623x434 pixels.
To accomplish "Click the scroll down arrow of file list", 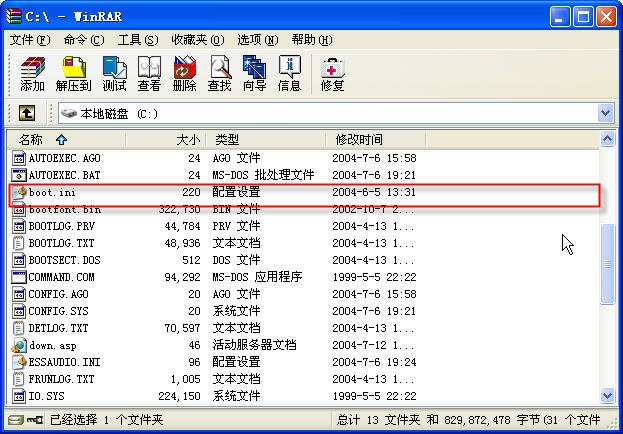I will pos(607,395).
